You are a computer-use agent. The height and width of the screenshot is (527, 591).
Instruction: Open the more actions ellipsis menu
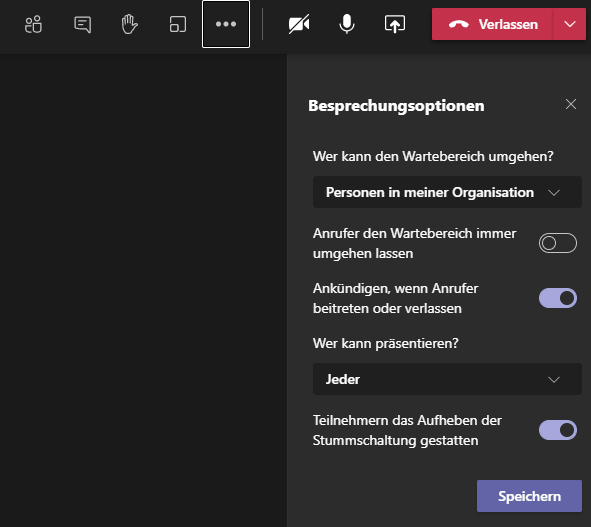(x=226, y=24)
